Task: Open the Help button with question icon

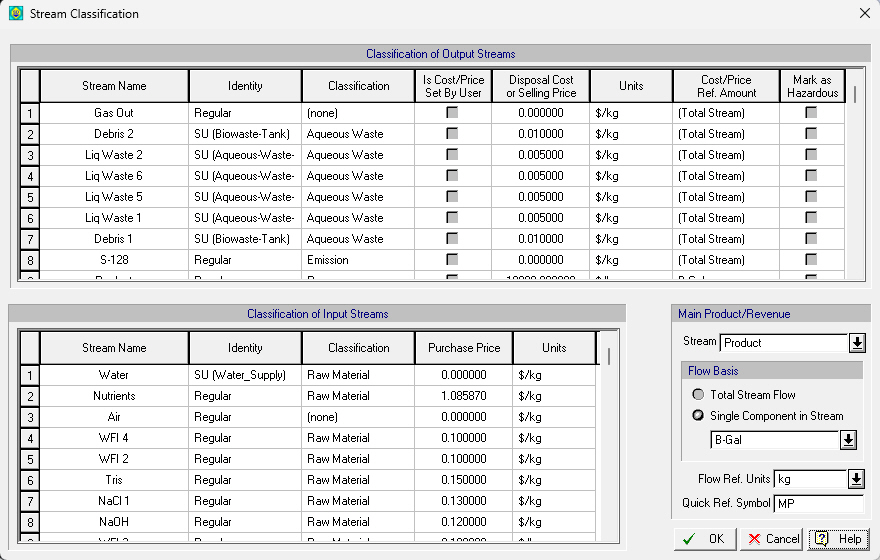Action: pos(837,539)
